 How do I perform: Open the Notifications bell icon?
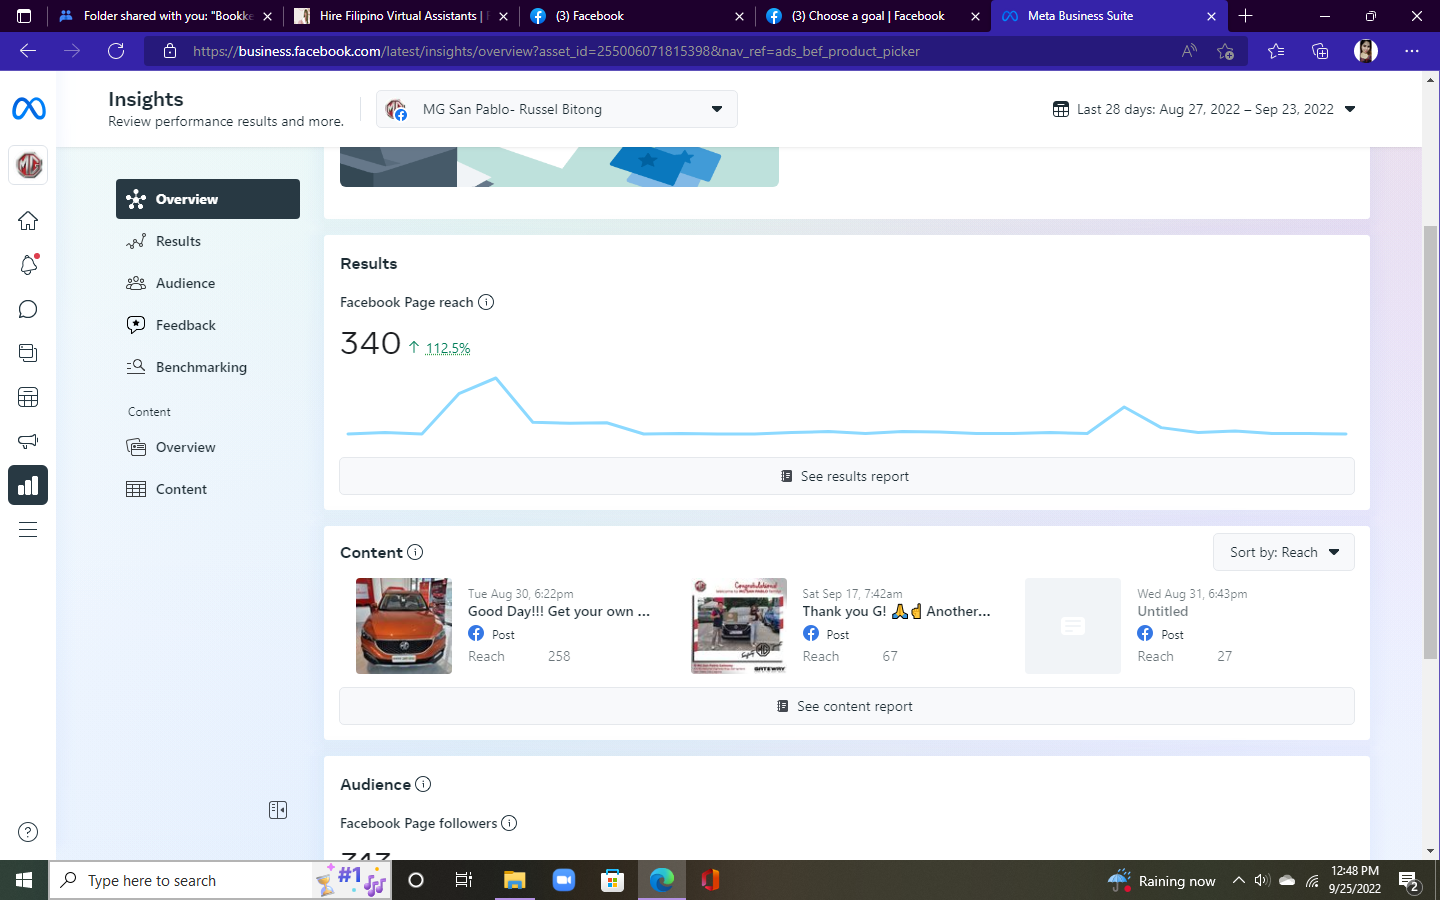pos(28,265)
